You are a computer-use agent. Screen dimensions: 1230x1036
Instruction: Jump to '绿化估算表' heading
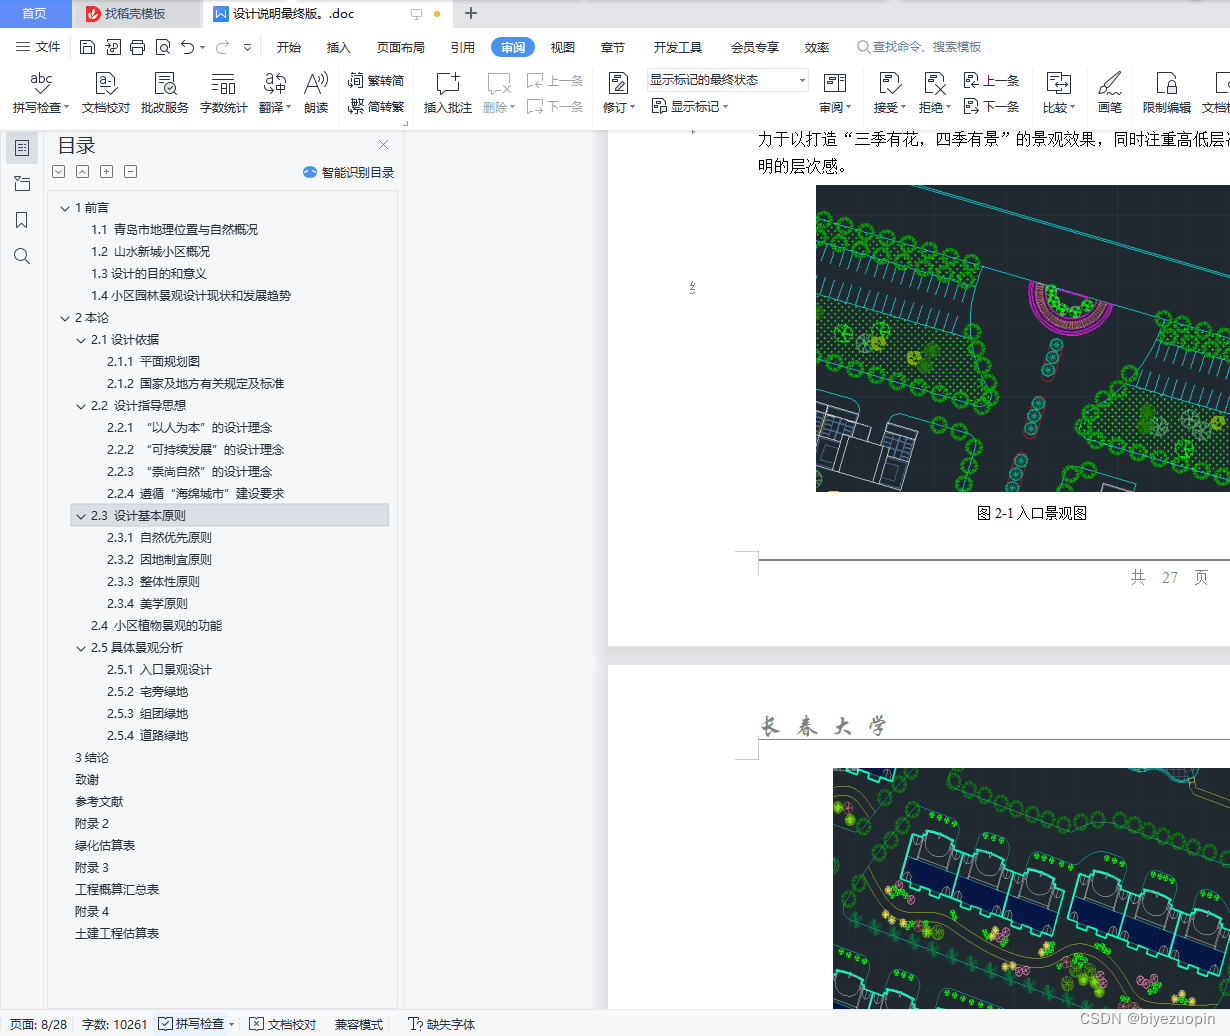pos(105,846)
